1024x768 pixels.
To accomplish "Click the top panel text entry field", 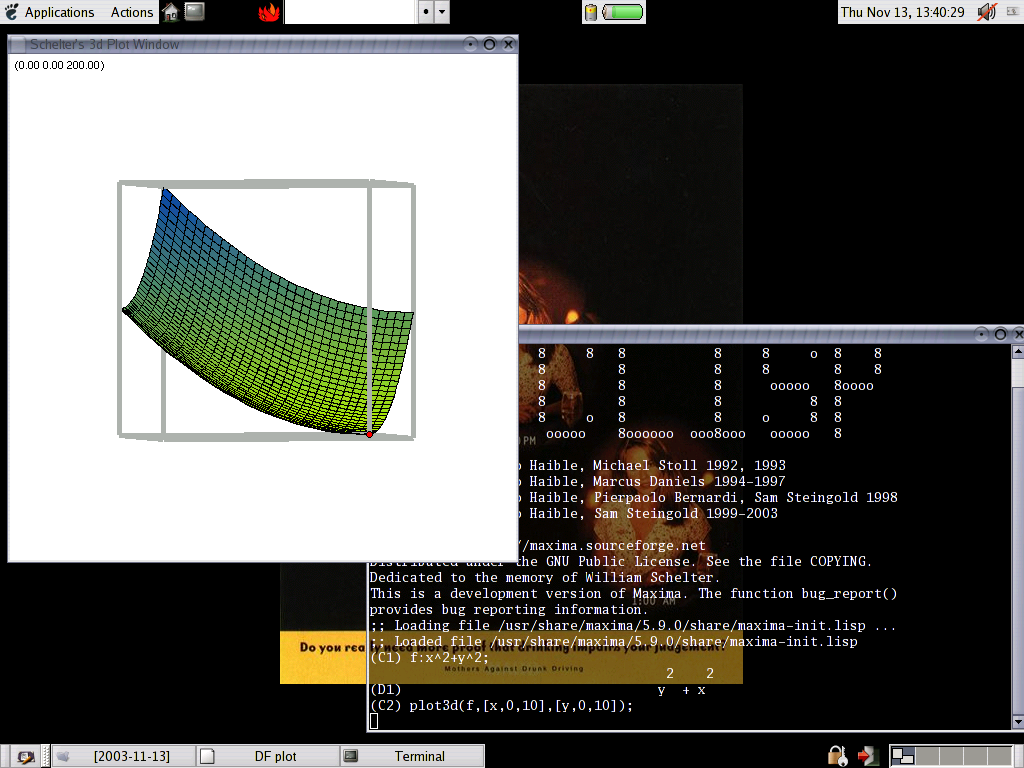I will 349,12.
